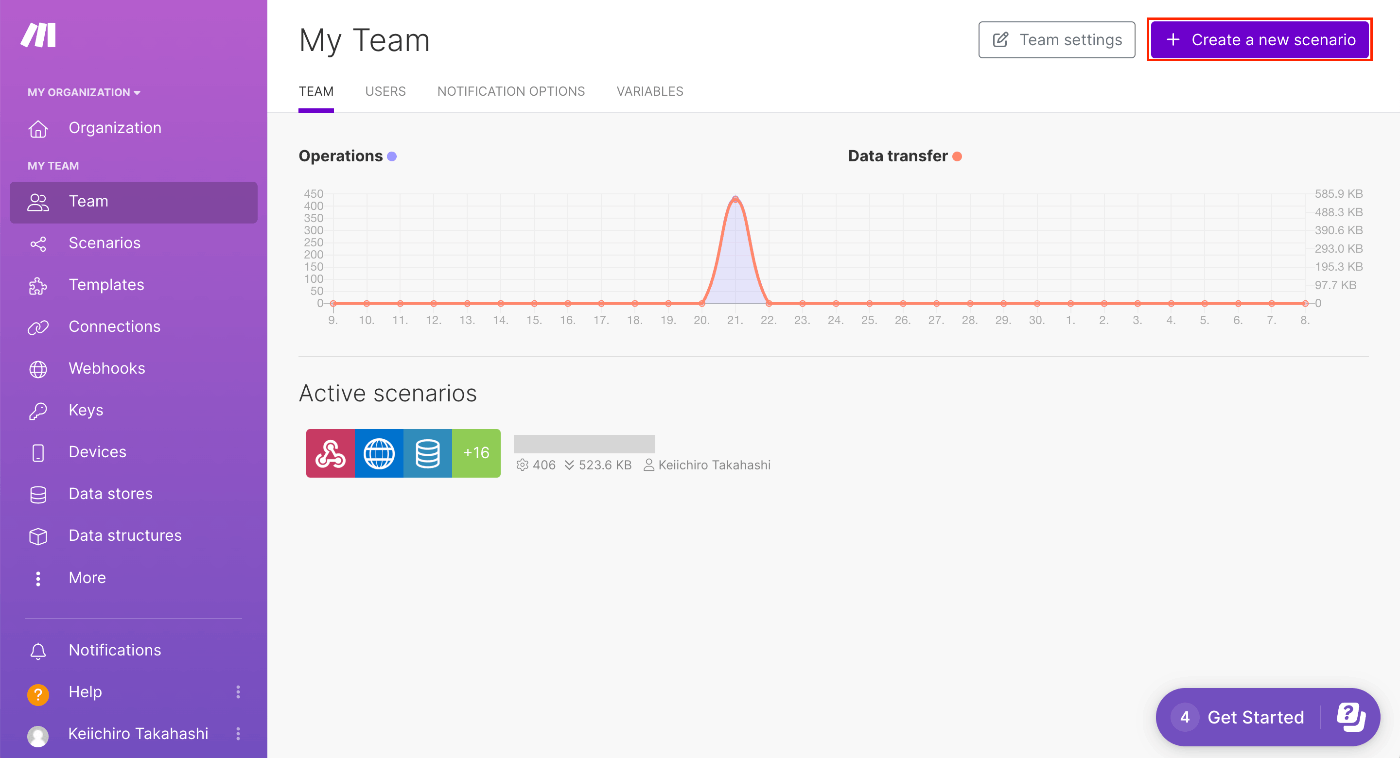Viewport: 1400px width, 758px height.
Task: Open the VARIABLES tab
Action: (x=650, y=91)
